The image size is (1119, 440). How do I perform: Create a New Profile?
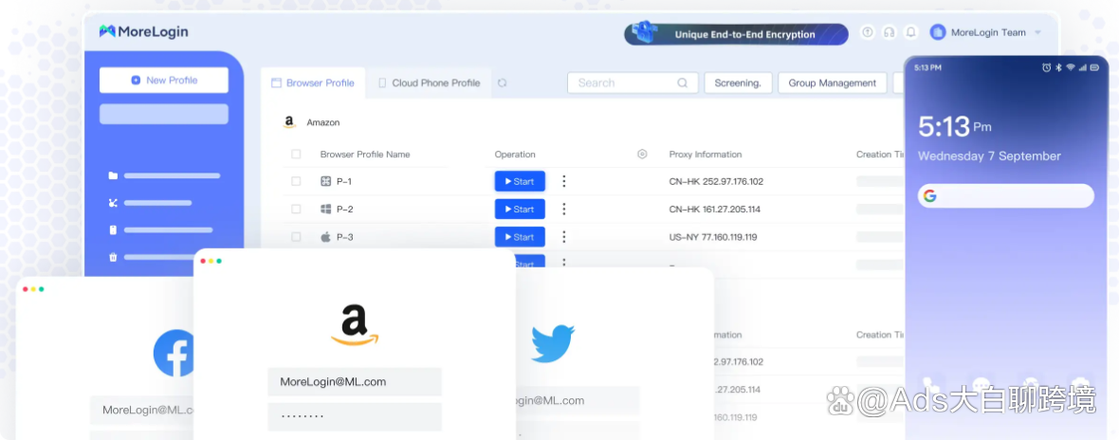pyautogui.click(x=163, y=80)
